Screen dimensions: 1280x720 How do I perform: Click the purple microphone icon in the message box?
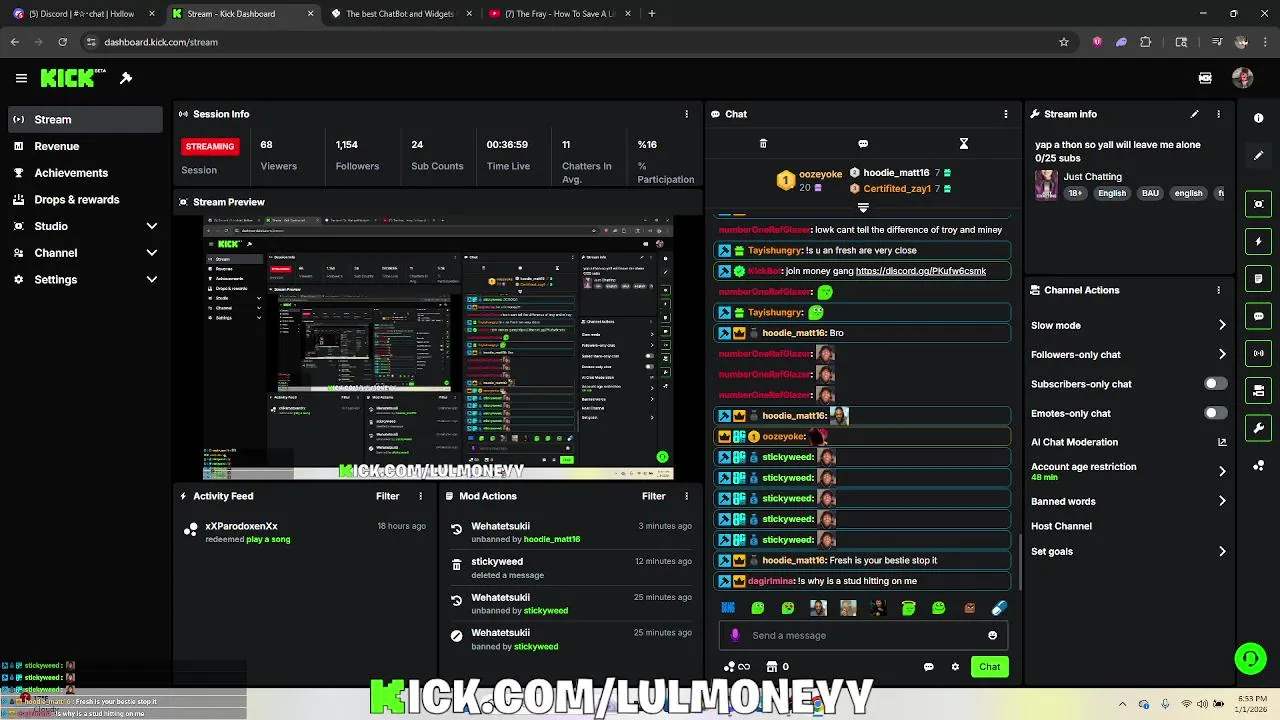coord(735,635)
